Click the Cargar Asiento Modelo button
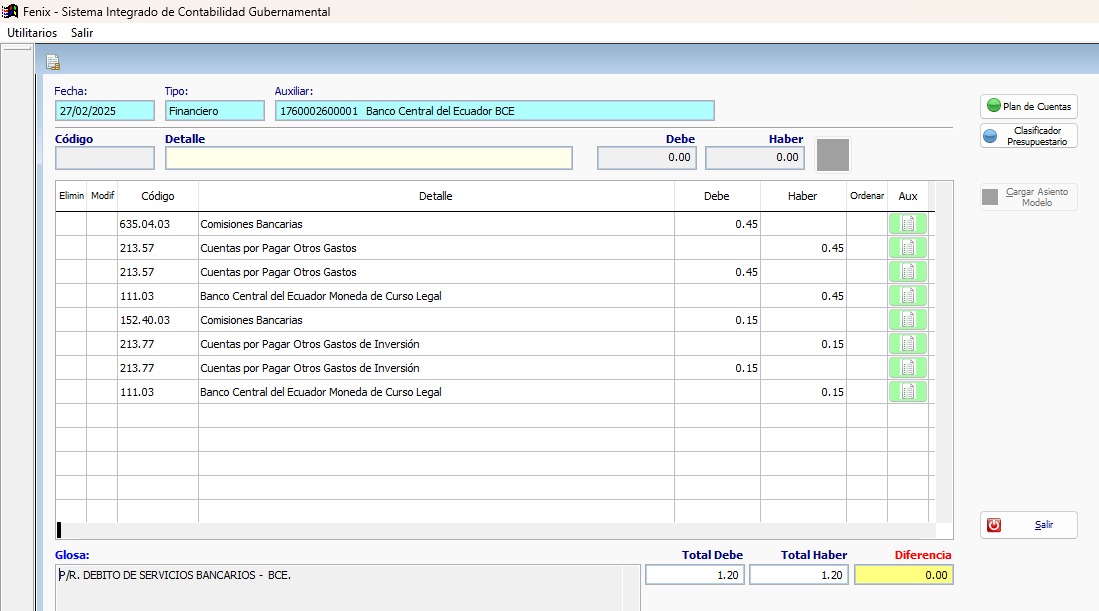Screen dimensions: 1099x611 1029,197
